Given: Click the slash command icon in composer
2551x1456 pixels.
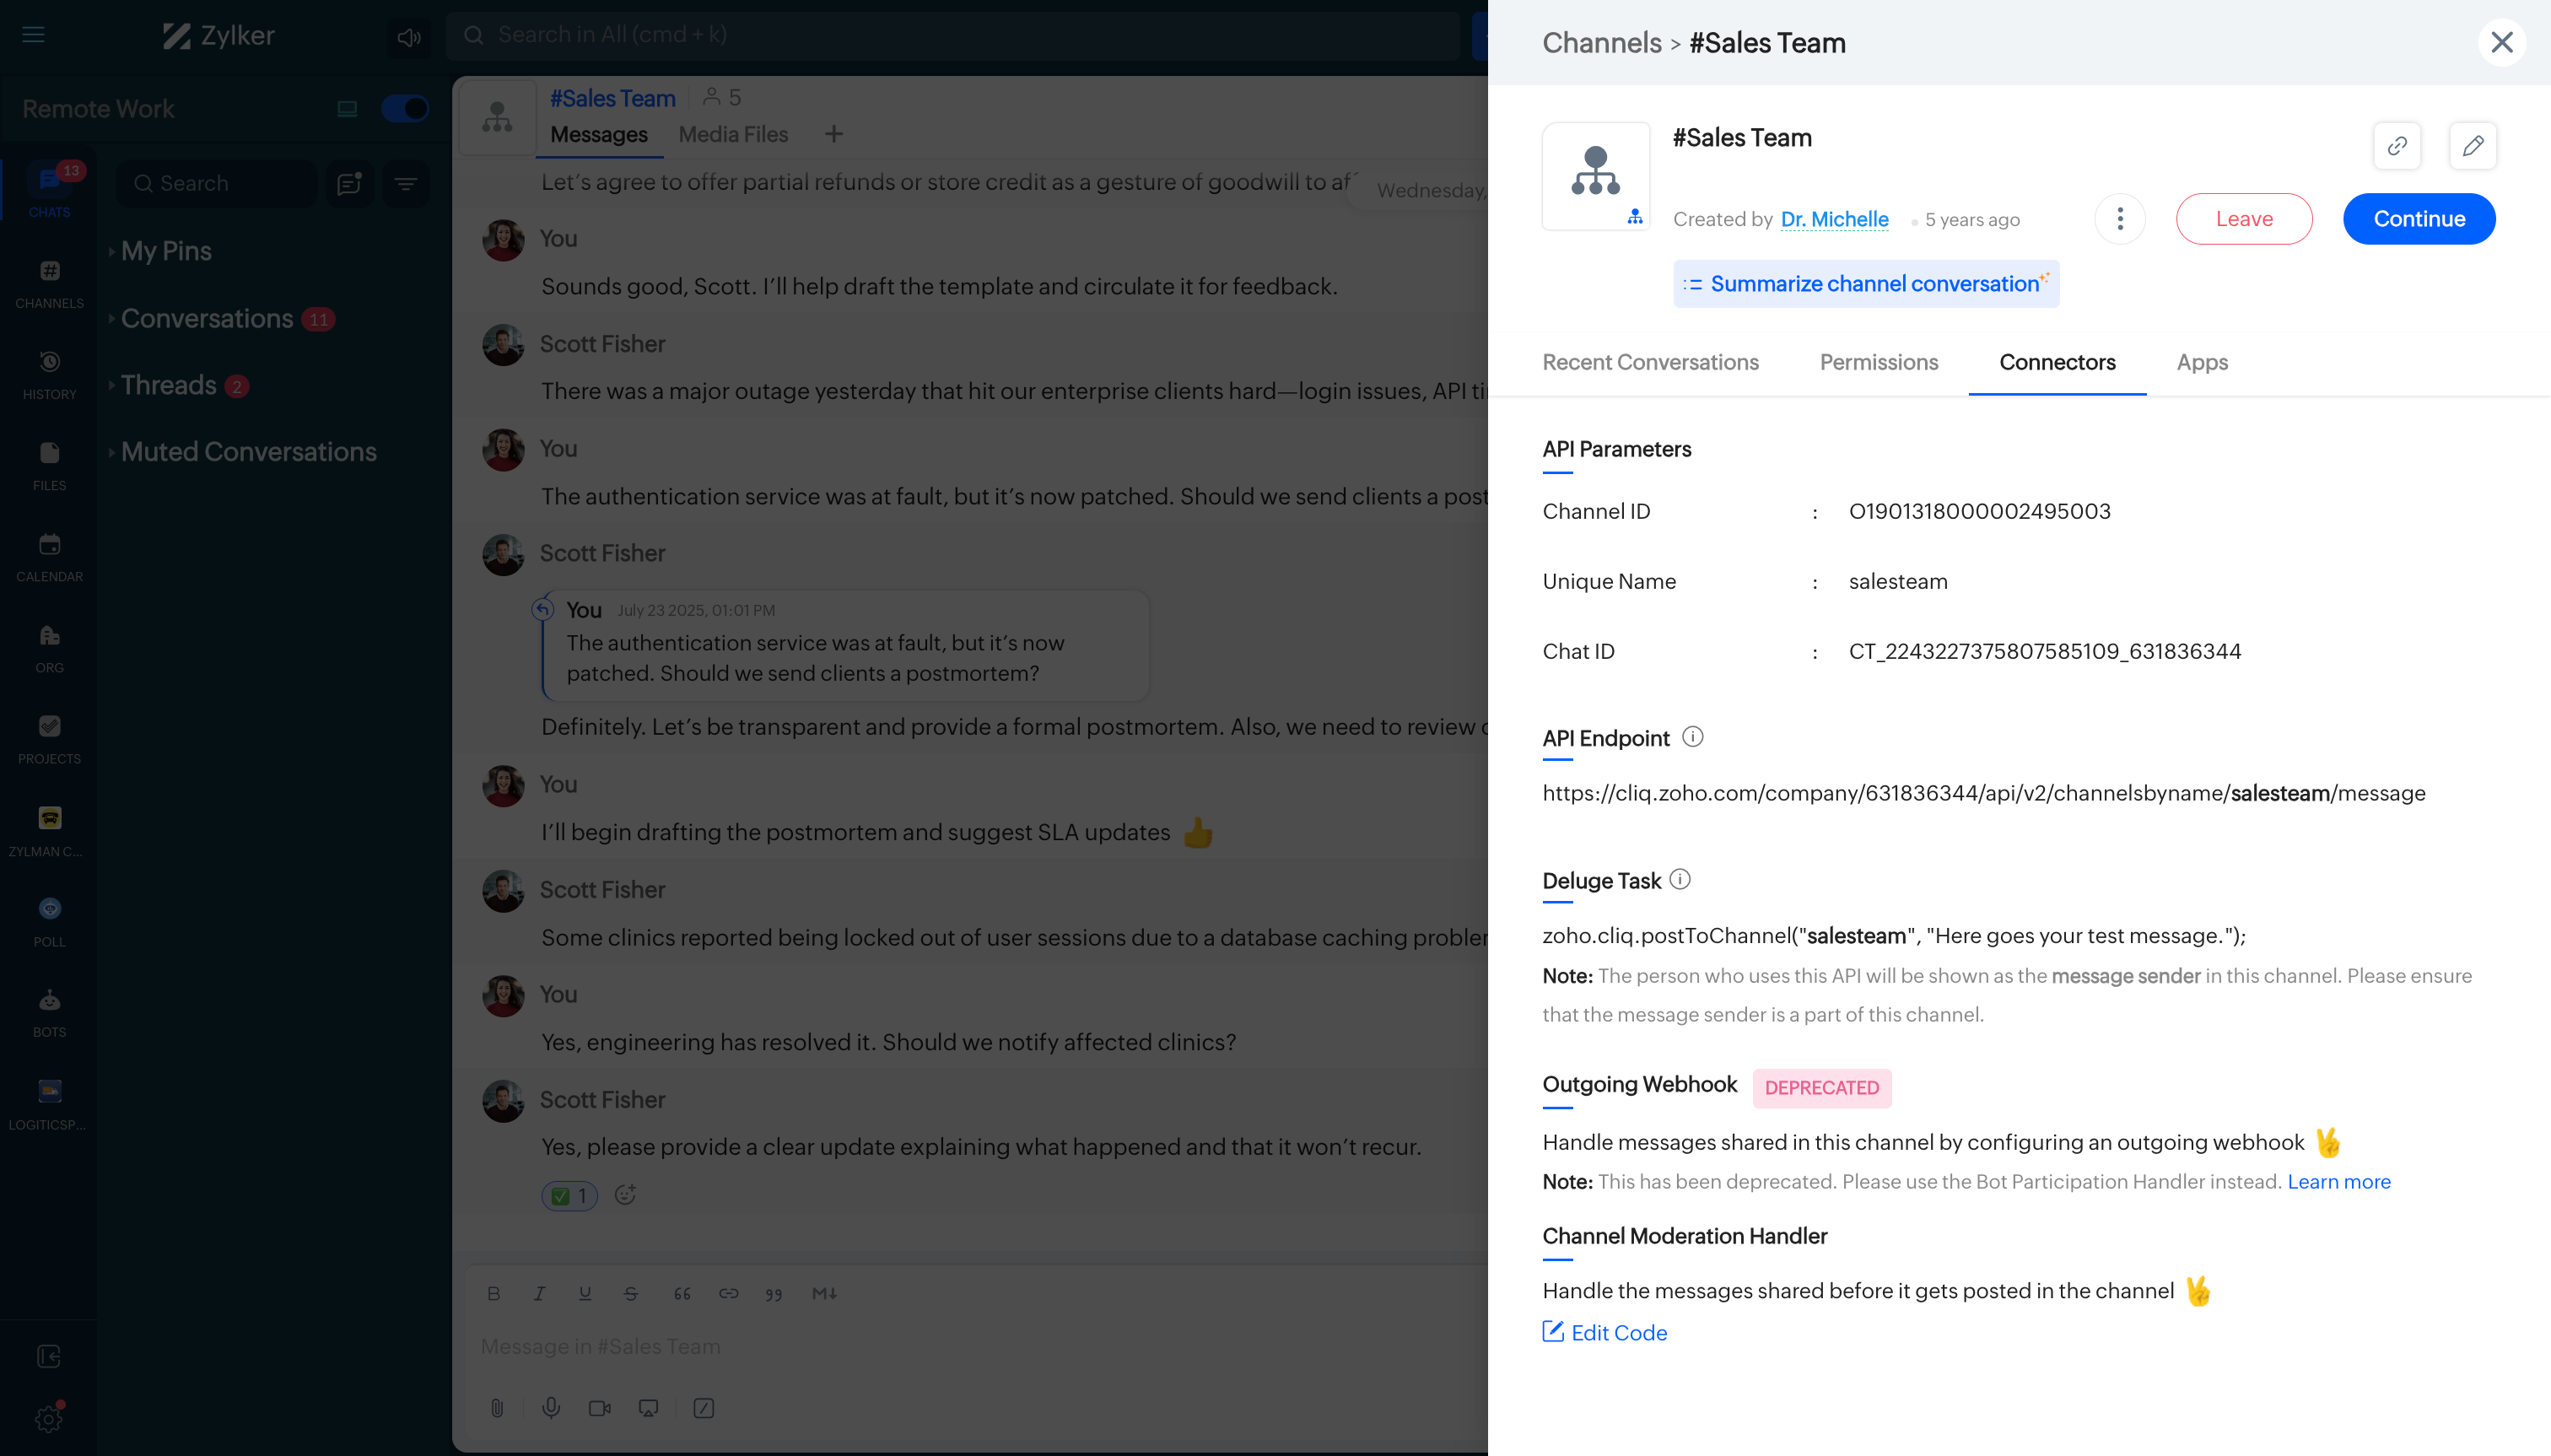Looking at the screenshot, I should point(703,1408).
